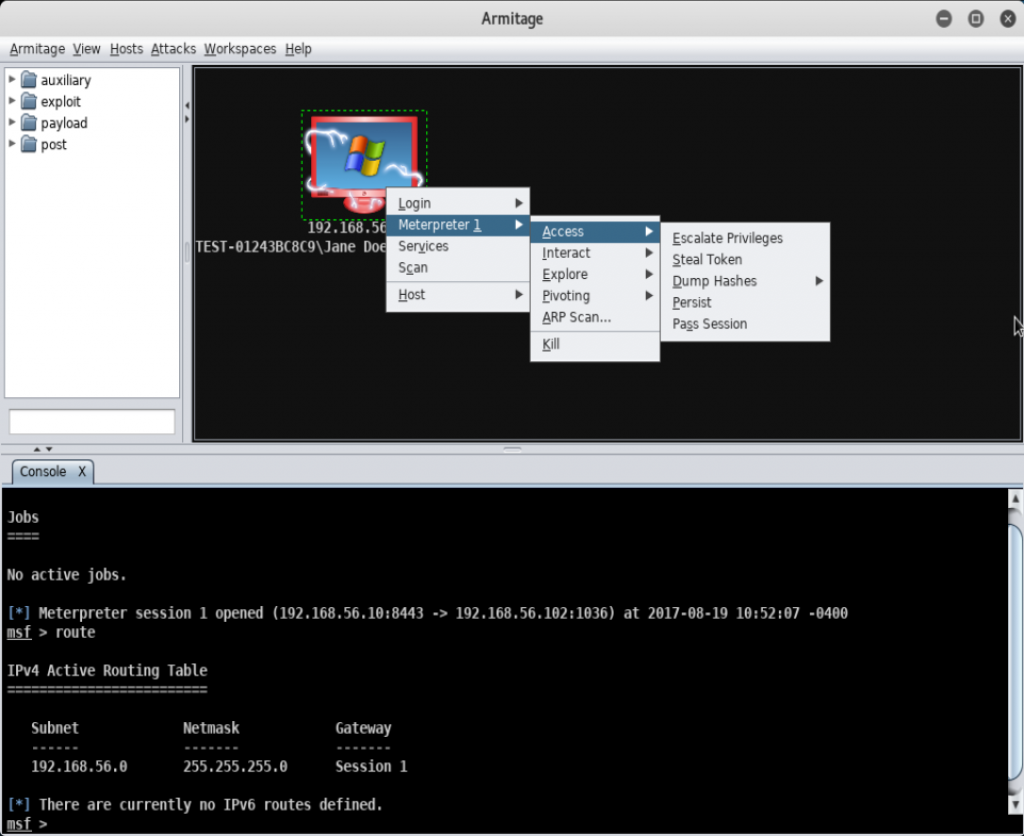This screenshot has width=1024, height=836.
Task: Click the payload tree label
Action: (64, 123)
